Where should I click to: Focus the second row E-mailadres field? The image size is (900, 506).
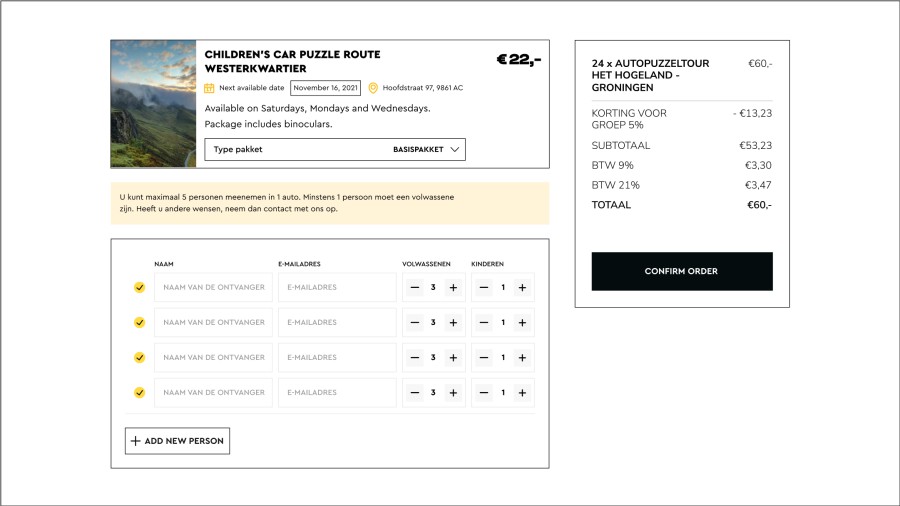click(x=337, y=323)
